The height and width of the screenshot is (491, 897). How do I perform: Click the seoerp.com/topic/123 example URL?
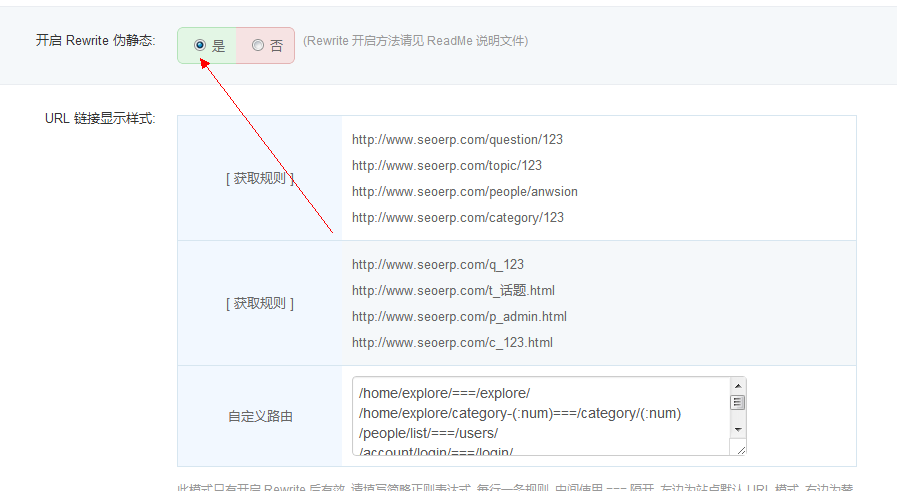(x=446, y=166)
